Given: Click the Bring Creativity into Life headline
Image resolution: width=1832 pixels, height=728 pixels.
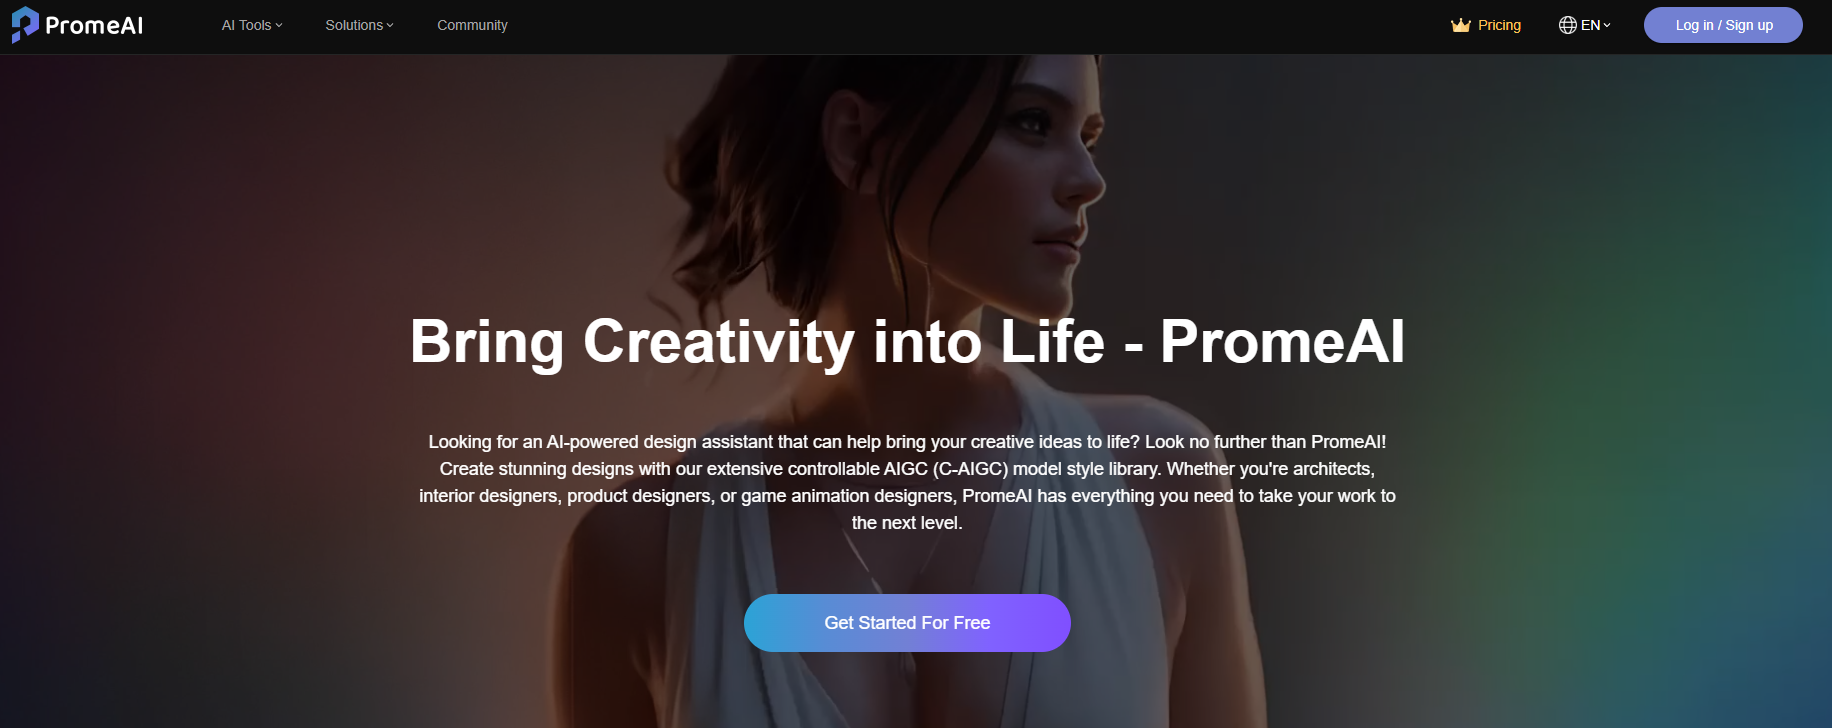Looking at the screenshot, I should click(x=907, y=342).
